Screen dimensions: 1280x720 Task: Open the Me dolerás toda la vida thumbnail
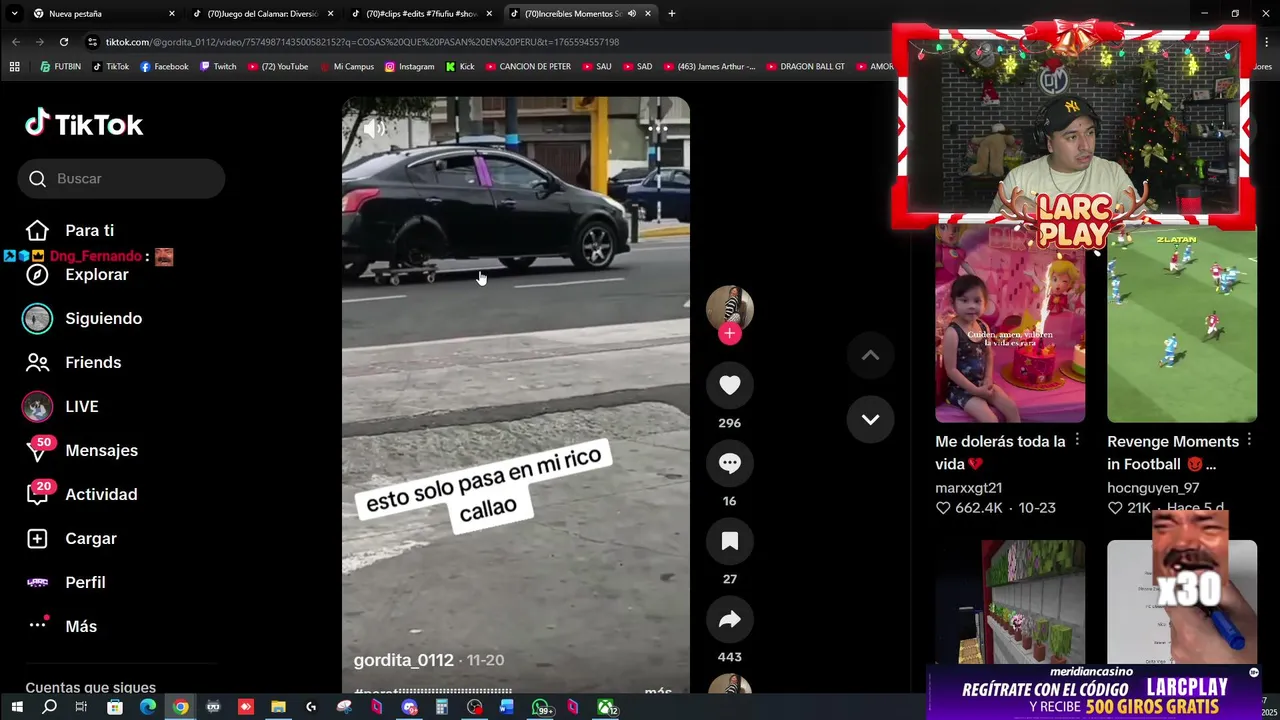[x=1010, y=323]
